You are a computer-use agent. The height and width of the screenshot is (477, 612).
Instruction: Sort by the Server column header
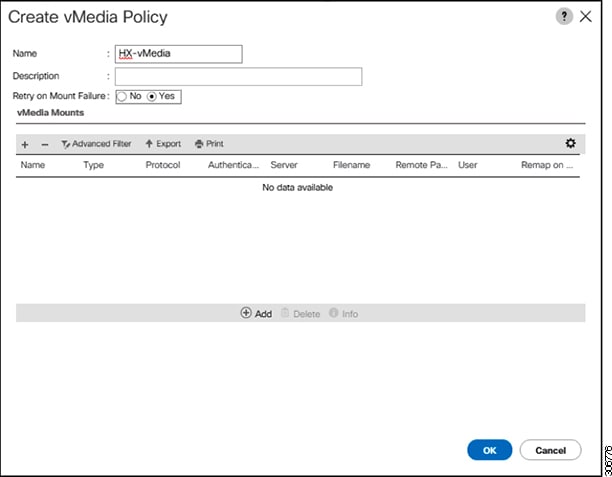(x=284, y=165)
